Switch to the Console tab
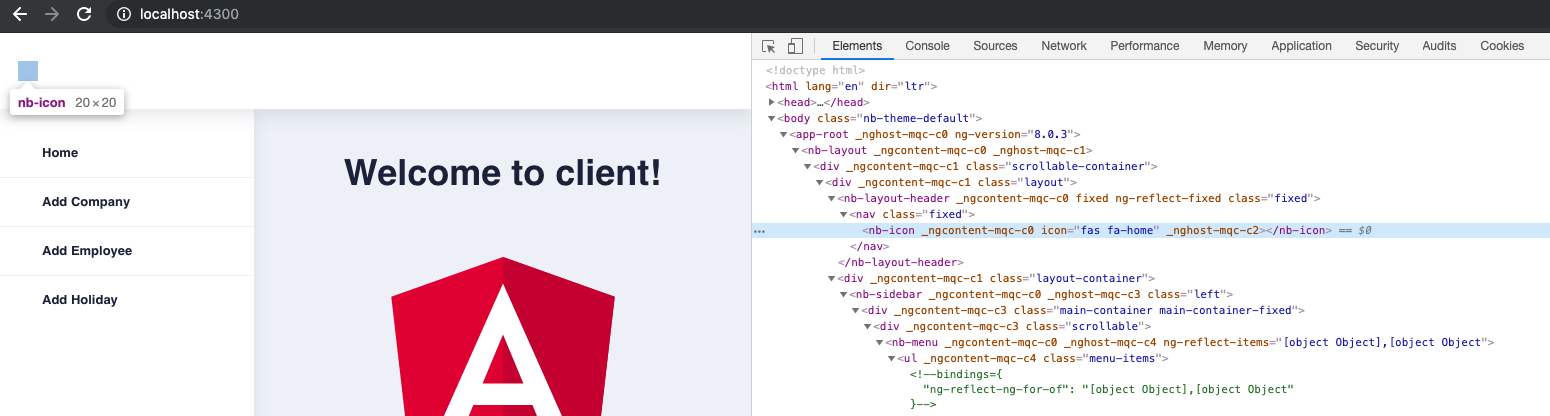The image size is (1550, 416). click(927, 46)
